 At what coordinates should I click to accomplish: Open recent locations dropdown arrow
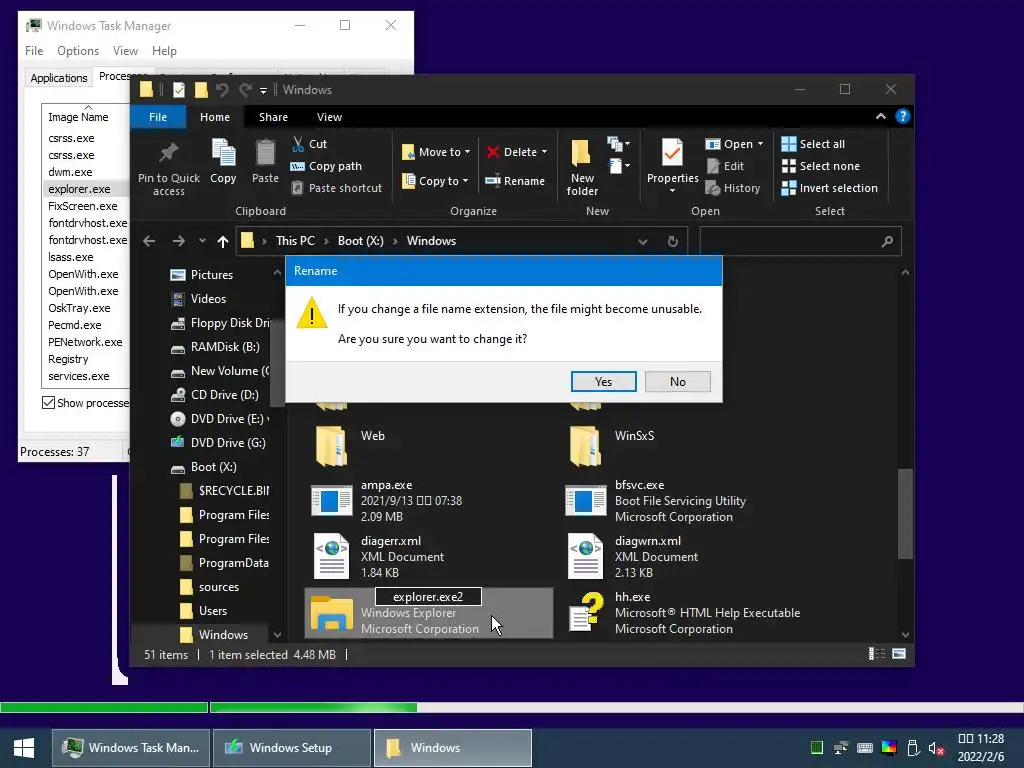tap(202, 241)
